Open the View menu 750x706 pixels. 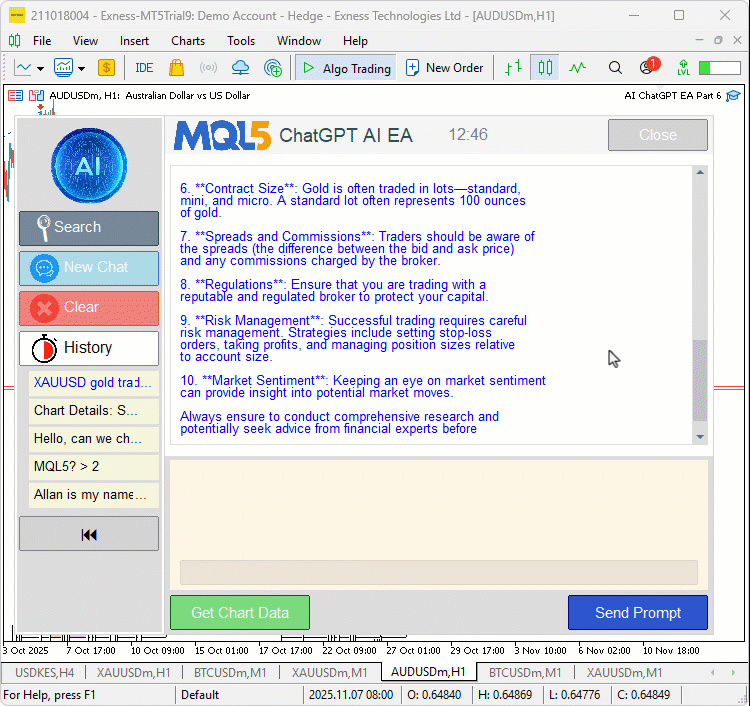tap(85, 41)
